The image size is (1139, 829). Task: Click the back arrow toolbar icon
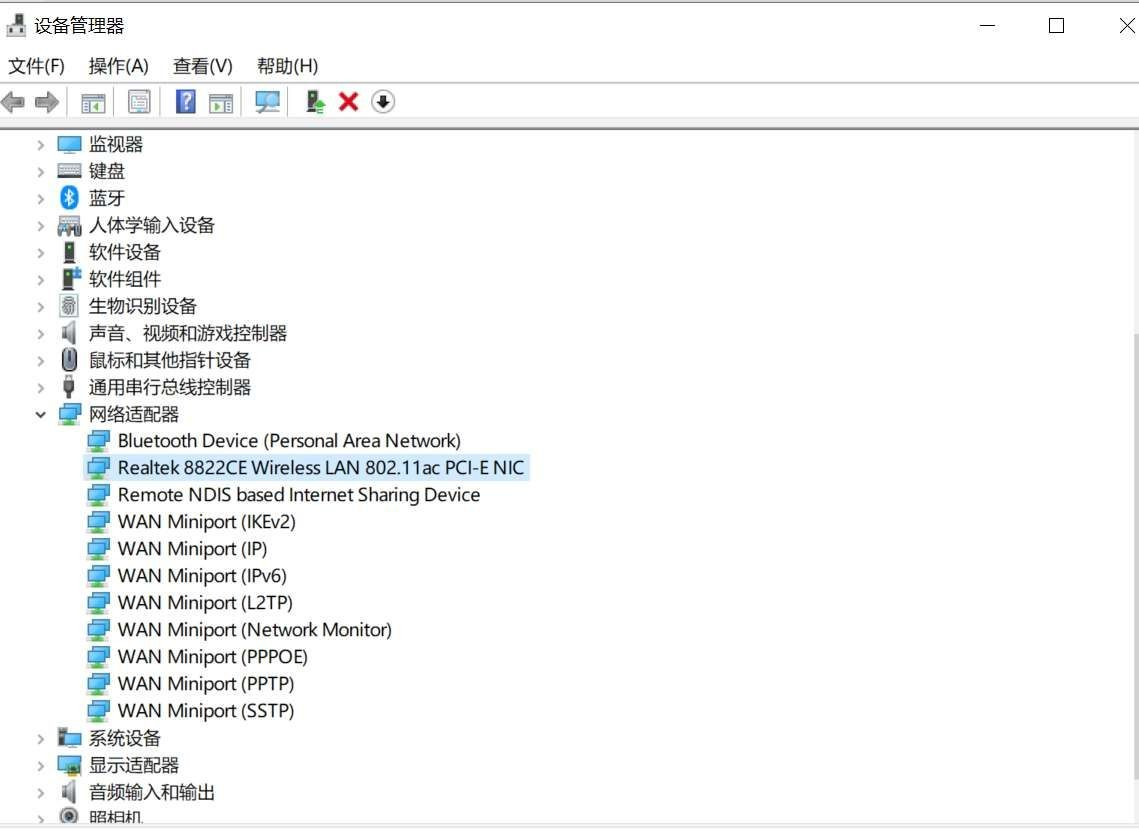(x=13, y=102)
